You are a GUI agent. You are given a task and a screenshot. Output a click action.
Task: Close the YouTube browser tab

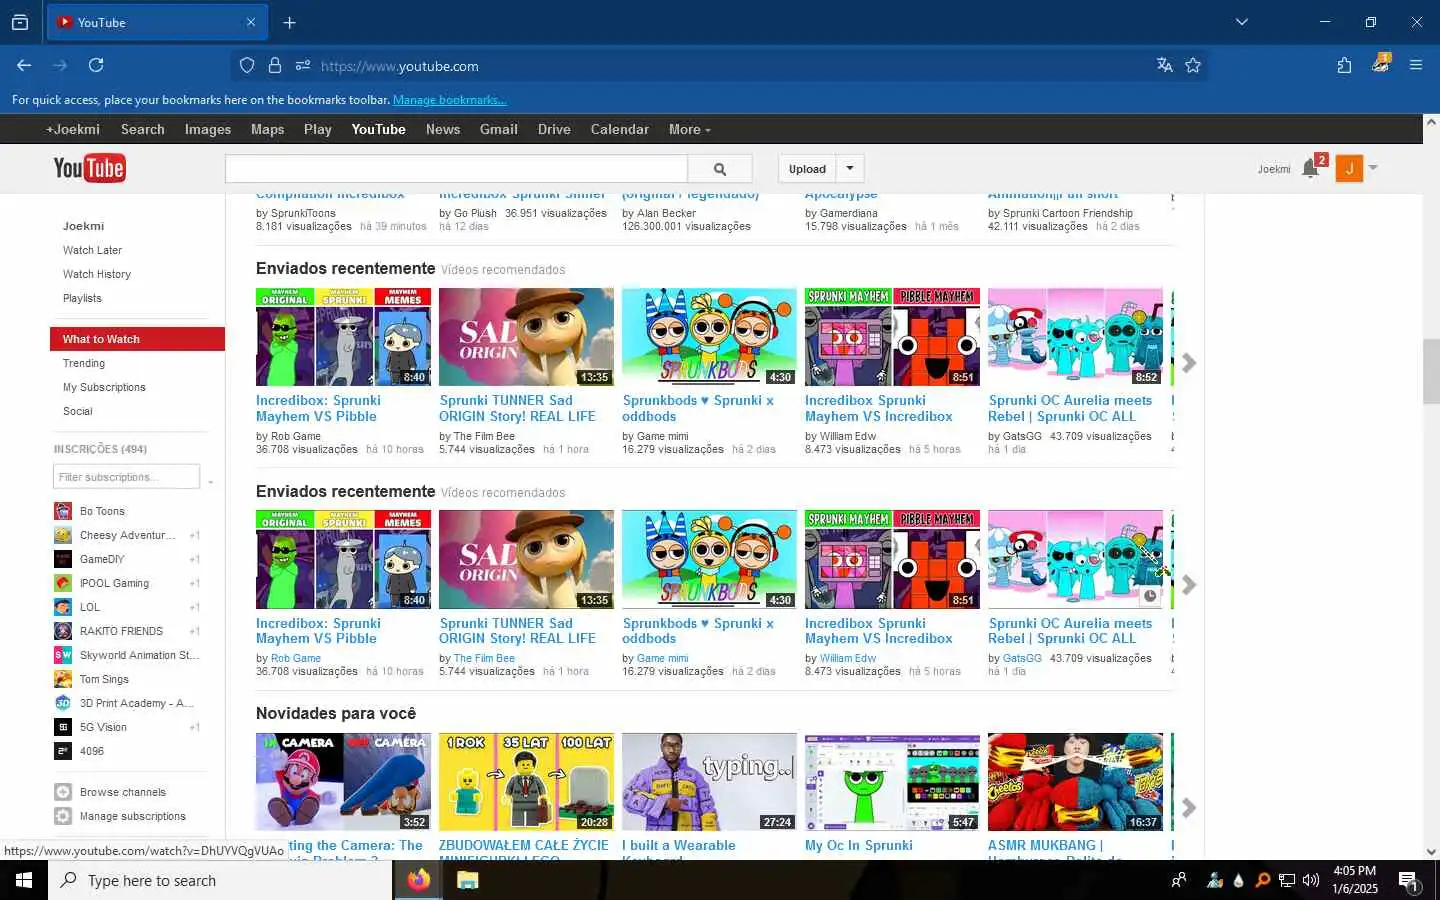pyautogui.click(x=251, y=22)
